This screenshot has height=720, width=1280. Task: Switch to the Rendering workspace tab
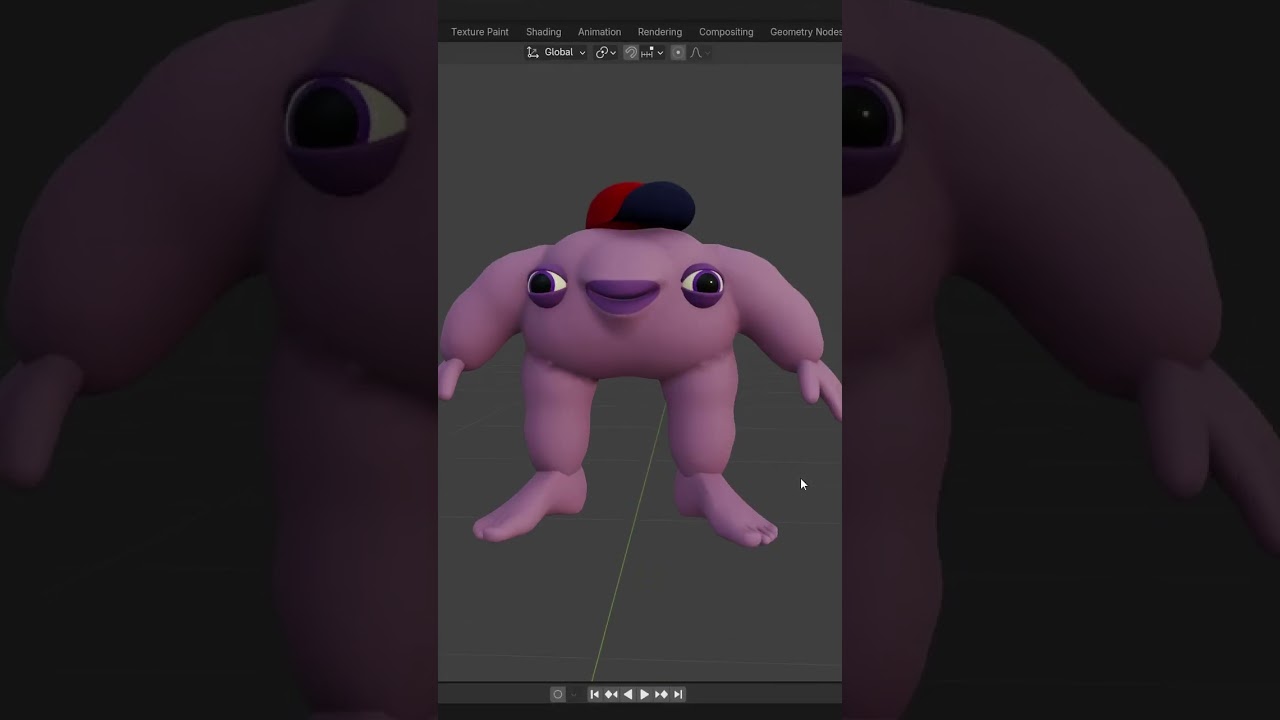click(659, 32)
